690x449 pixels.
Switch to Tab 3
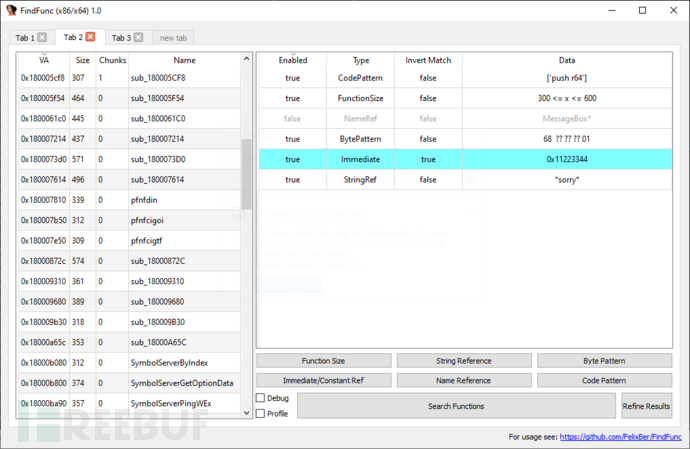[121, 38]
